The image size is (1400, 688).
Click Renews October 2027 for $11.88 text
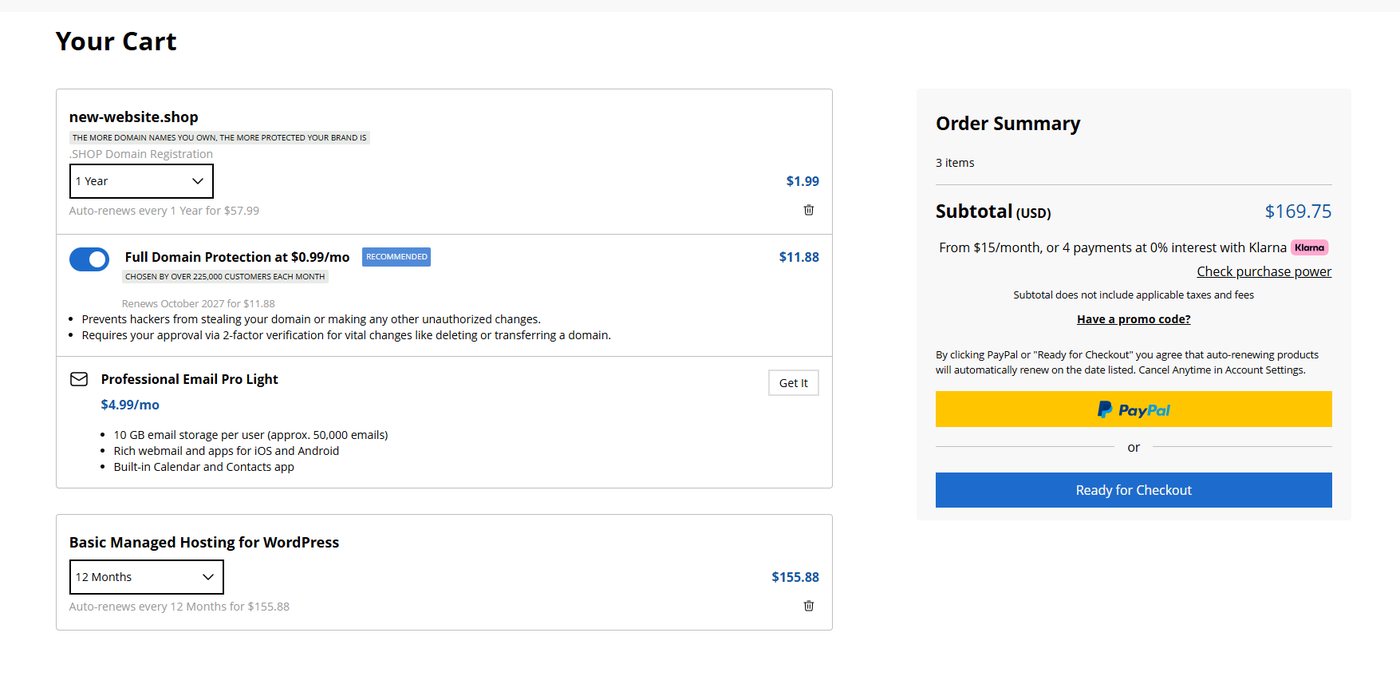click(x=198, y=303)
